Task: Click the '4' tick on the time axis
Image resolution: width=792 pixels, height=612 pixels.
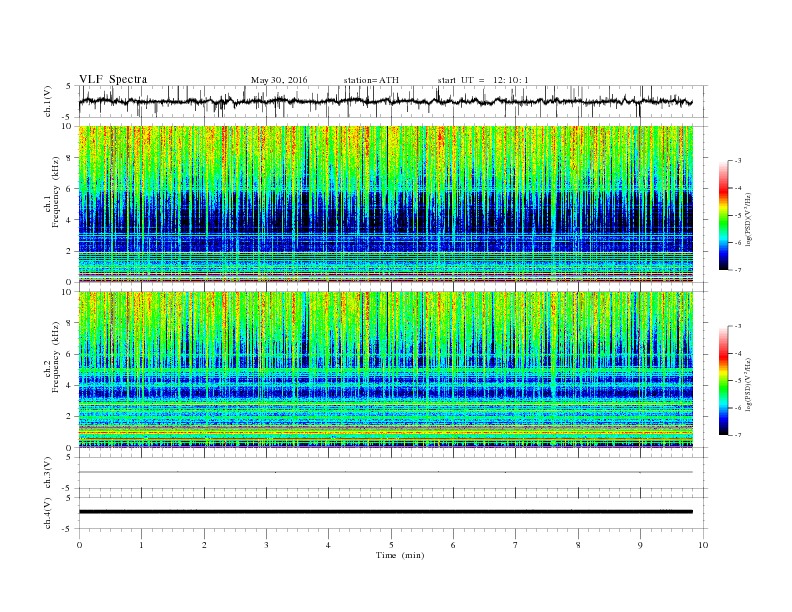Action: click(x=328, y=545)
